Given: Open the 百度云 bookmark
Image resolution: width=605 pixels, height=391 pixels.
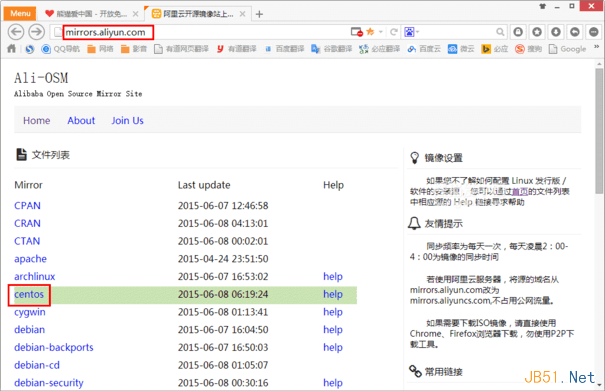Looking at the screenshot, I should [x=424, y=49].
